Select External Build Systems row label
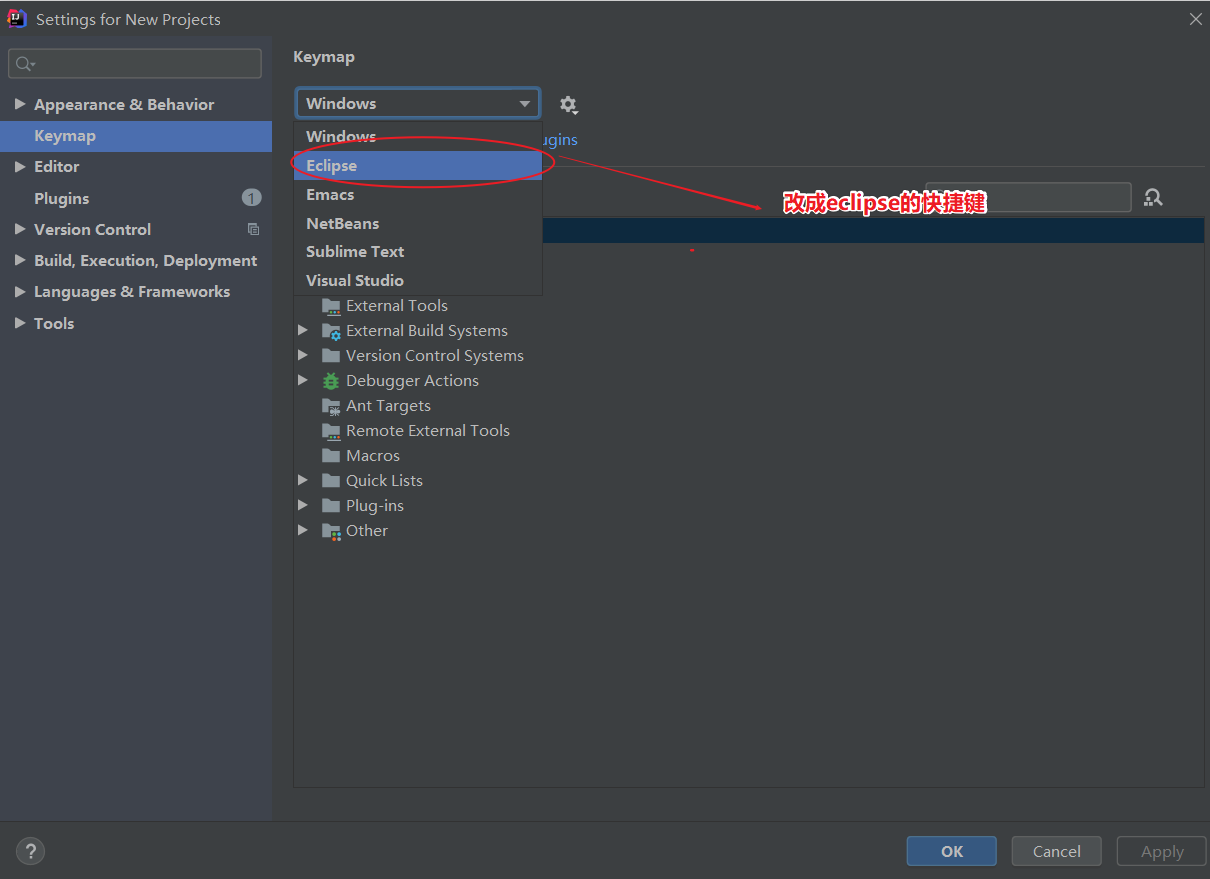The image size is (1210, 879). tap(427, 331)
